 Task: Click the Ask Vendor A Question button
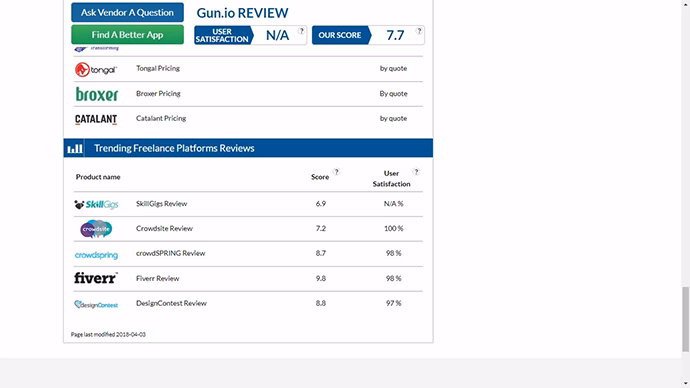pos(127,12)
